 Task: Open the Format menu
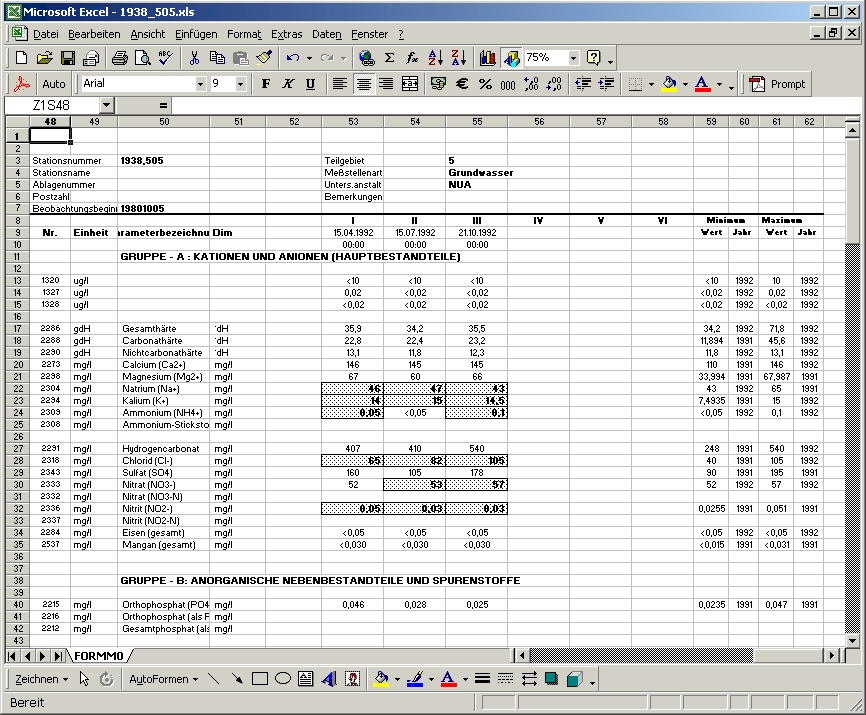244,34
